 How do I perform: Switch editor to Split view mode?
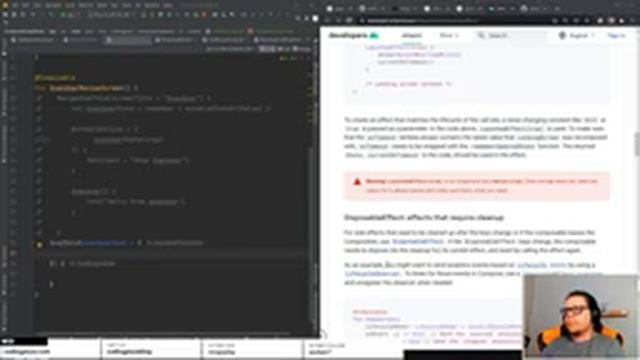pos(284,49)
